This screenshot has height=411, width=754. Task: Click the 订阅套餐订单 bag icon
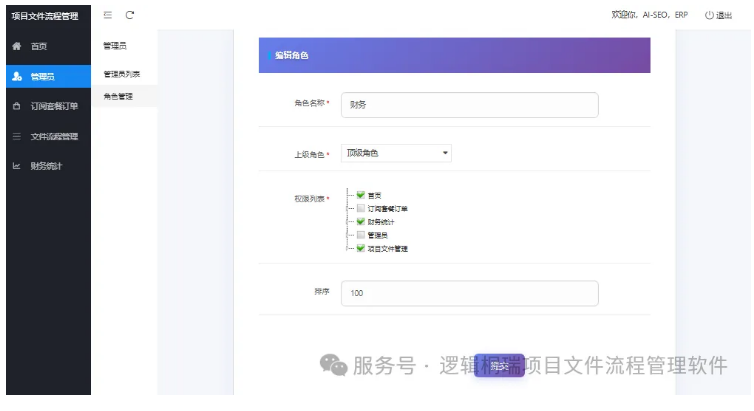click(x=17, y=106)
